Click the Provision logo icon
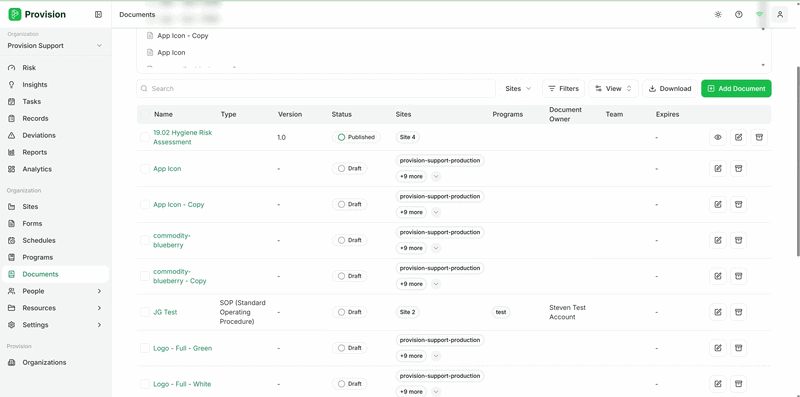Image resolution: width=800 pixels, height=397 pixels. pyautogui.click(x=15, y=14)
